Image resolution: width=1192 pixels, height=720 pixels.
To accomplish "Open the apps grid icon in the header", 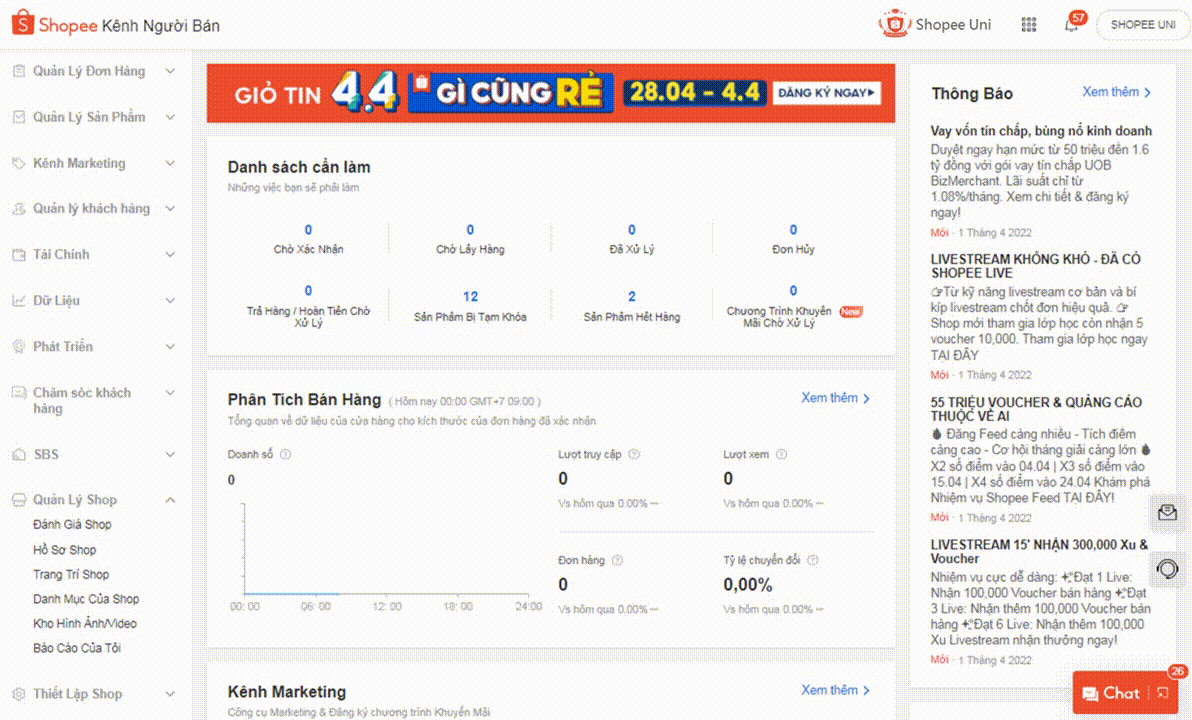I will coord(1028,24).
